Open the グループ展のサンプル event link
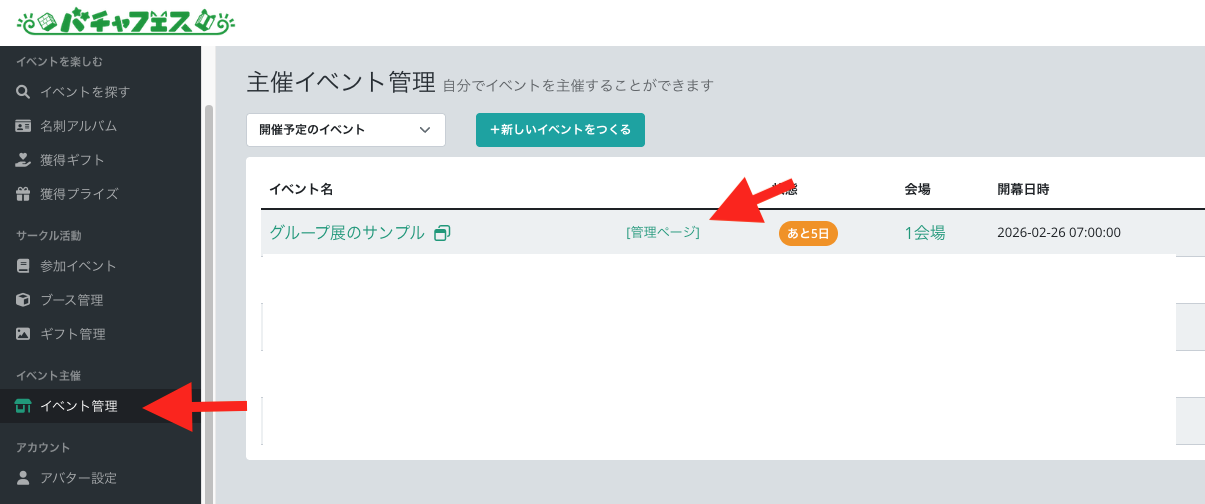The width and height of the screenshot is (1205, 504). (x=347, y=232)
